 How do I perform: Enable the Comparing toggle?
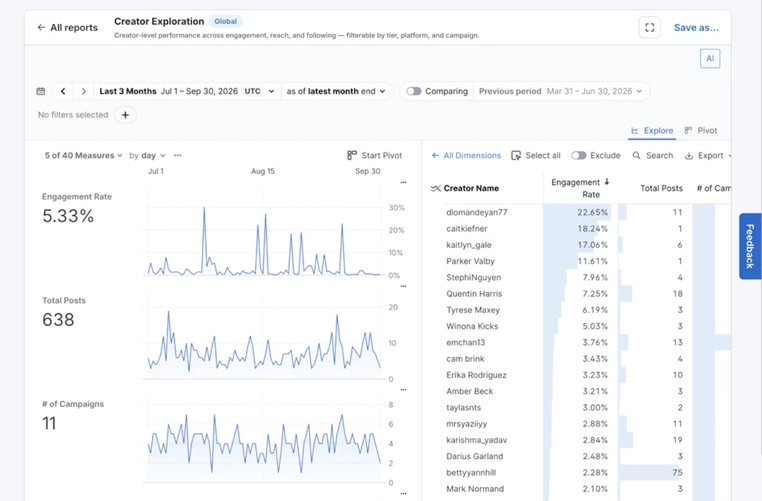click(414, 91)
